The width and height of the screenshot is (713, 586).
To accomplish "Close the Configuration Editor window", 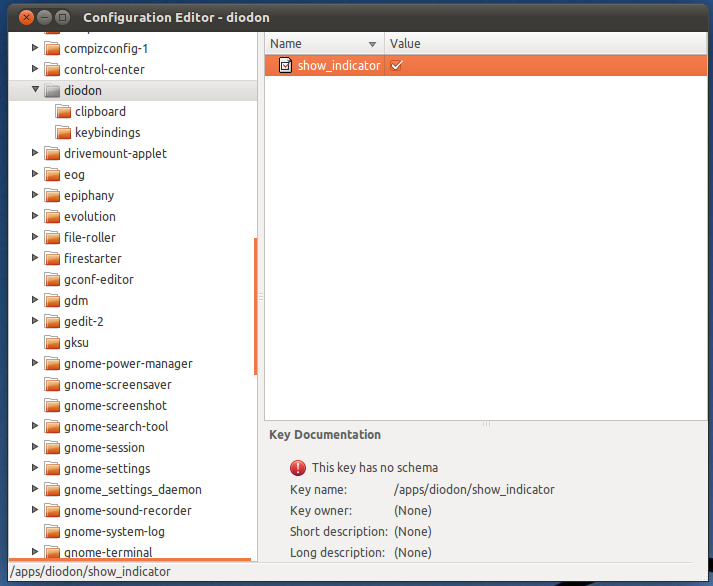I will tap(26, 17).
